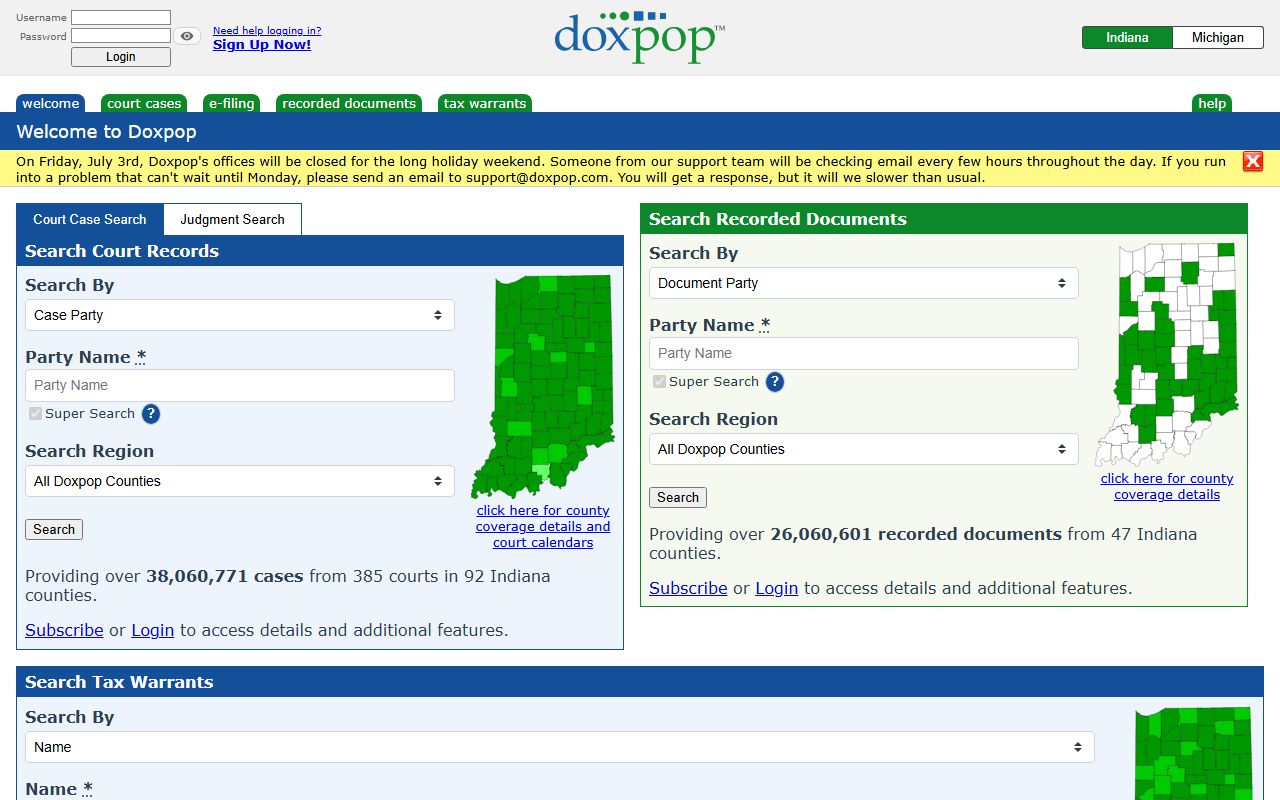This screenshot has height=800, width=1280.
Task: Switch state to Indiana
Action: point(1127,37)
